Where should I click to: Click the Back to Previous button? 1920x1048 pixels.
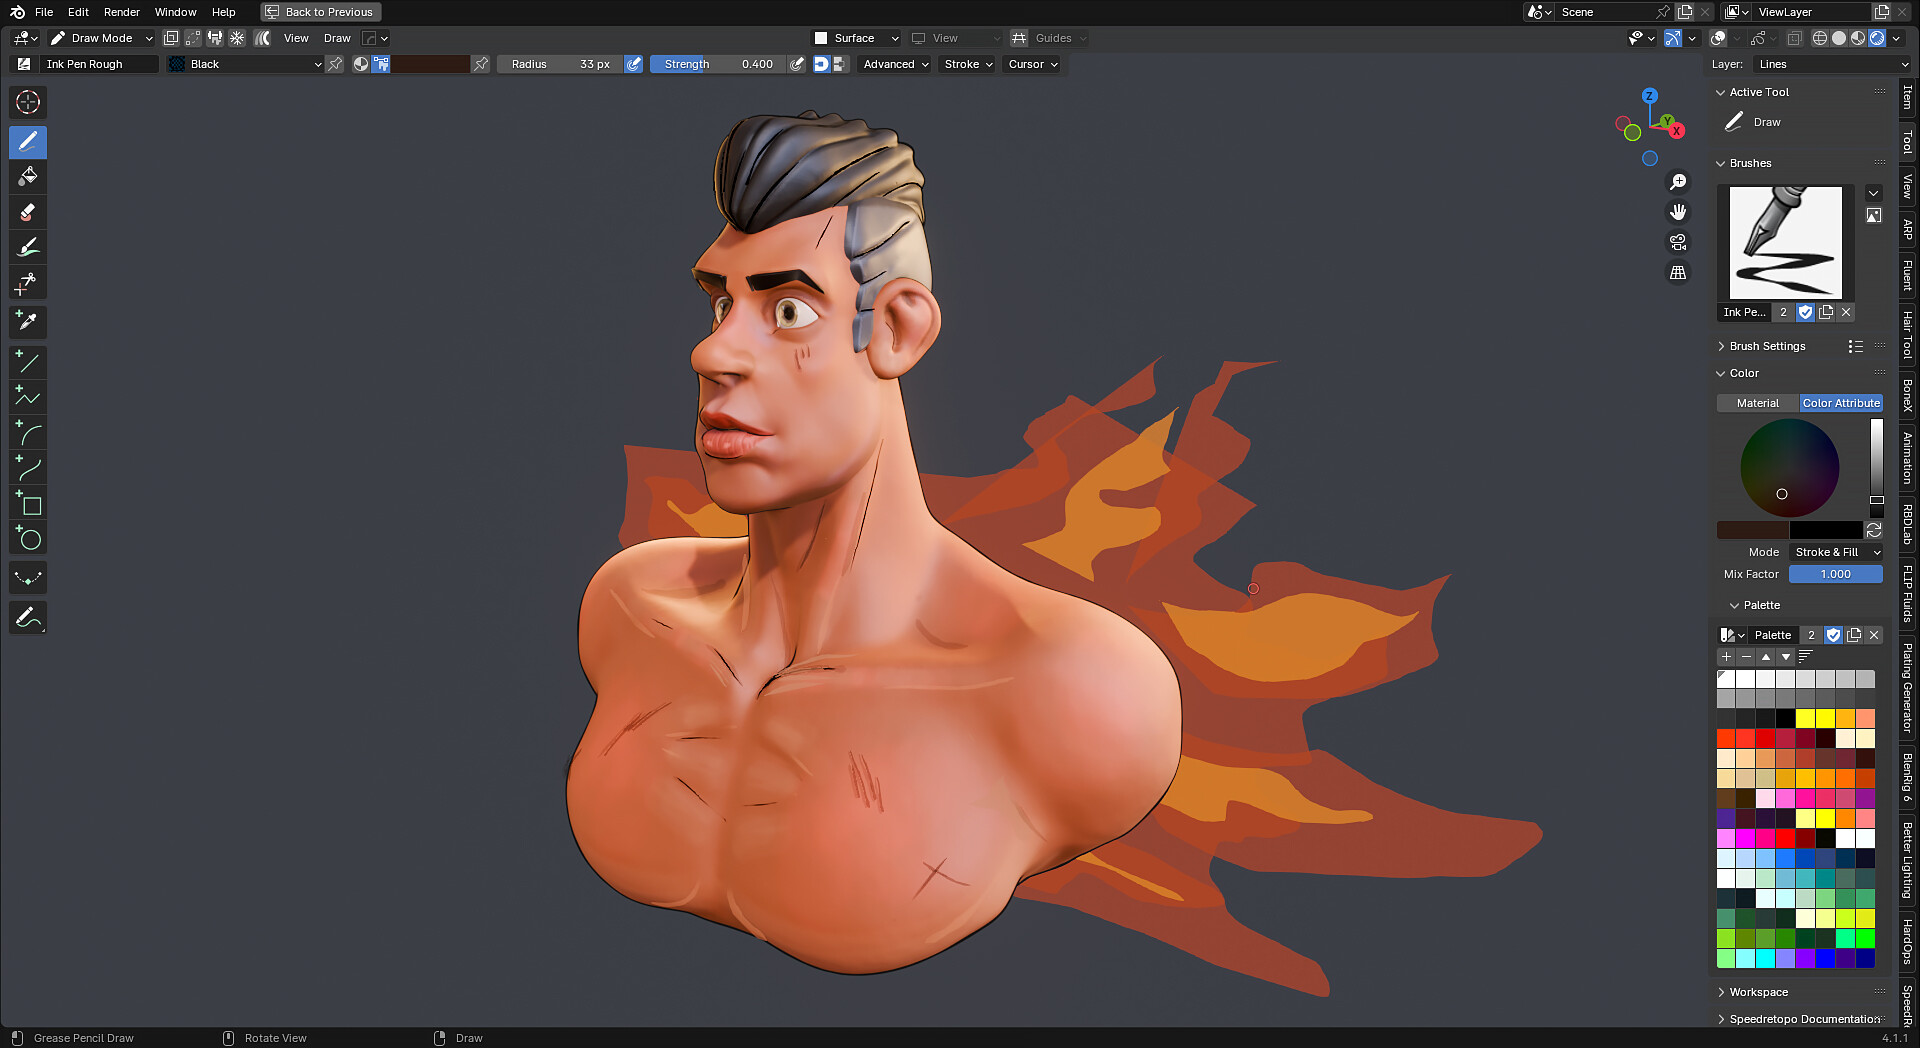coord(320,12)
